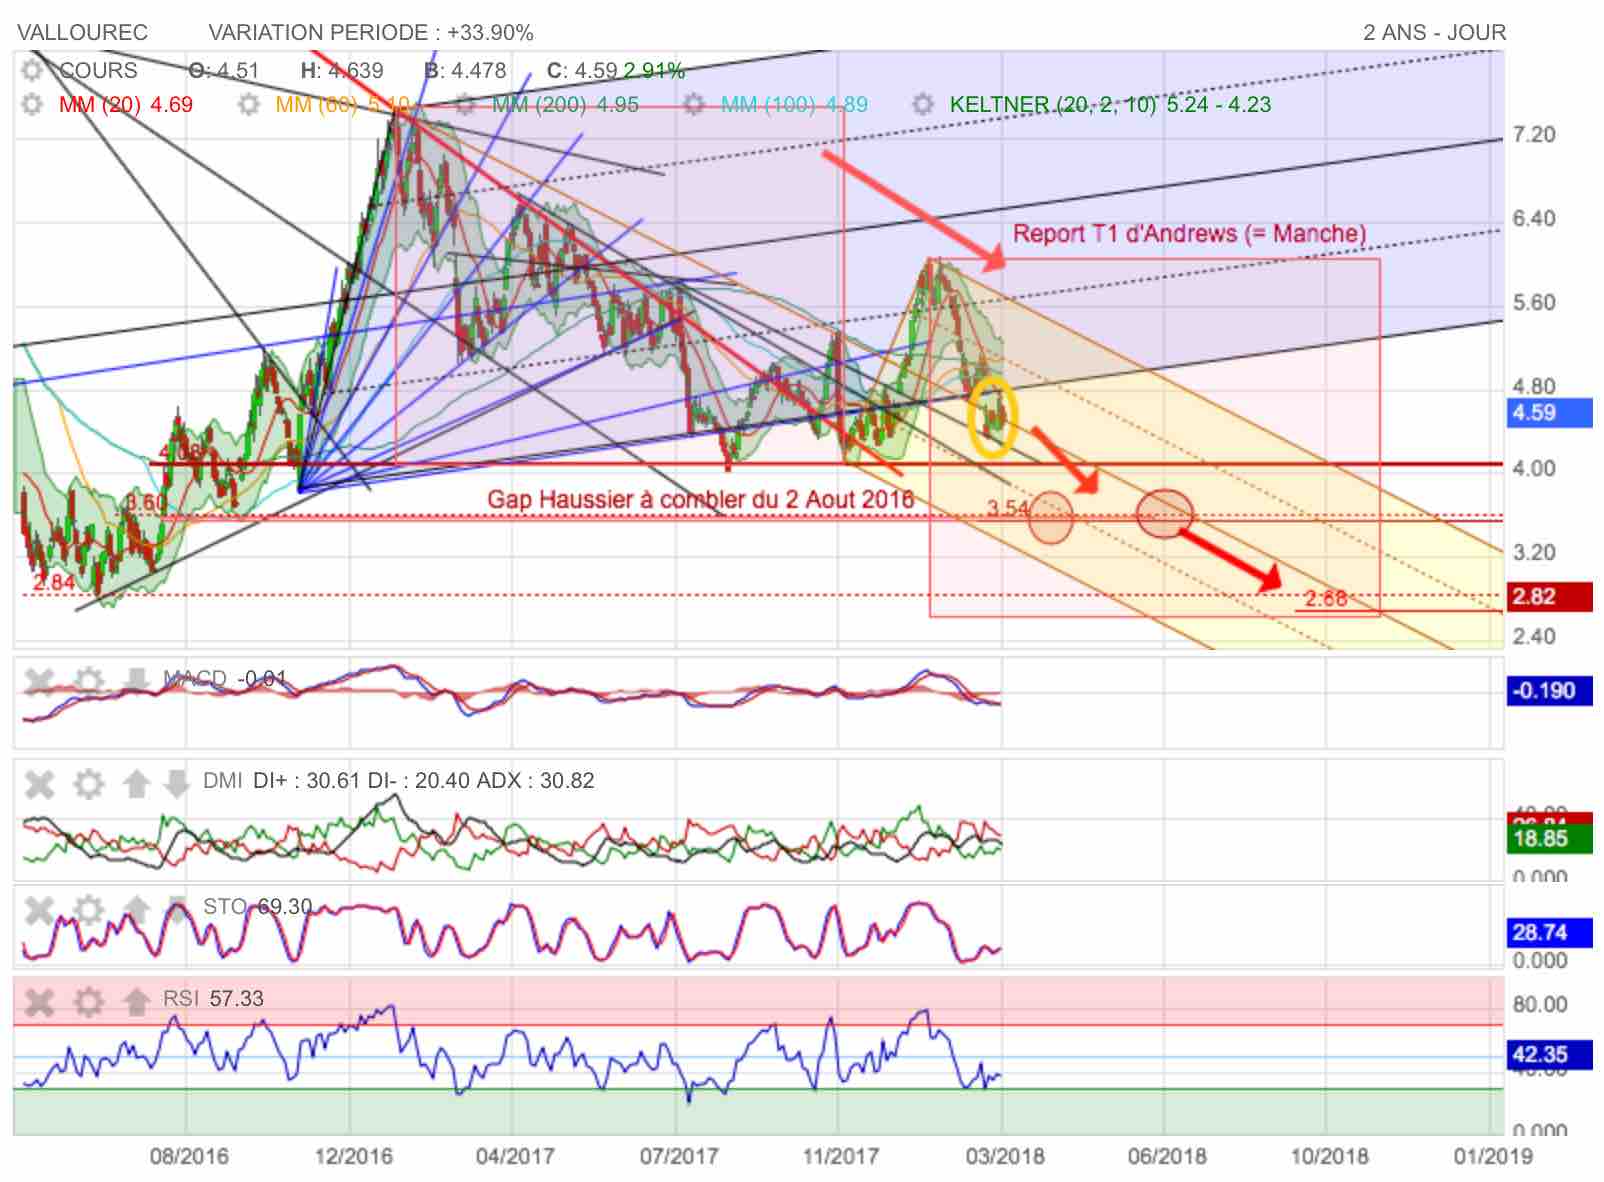Viewport: 1604px width, 1182px height.
Task: Move STO panel up with arrow
Action: (x=136, y=910)
